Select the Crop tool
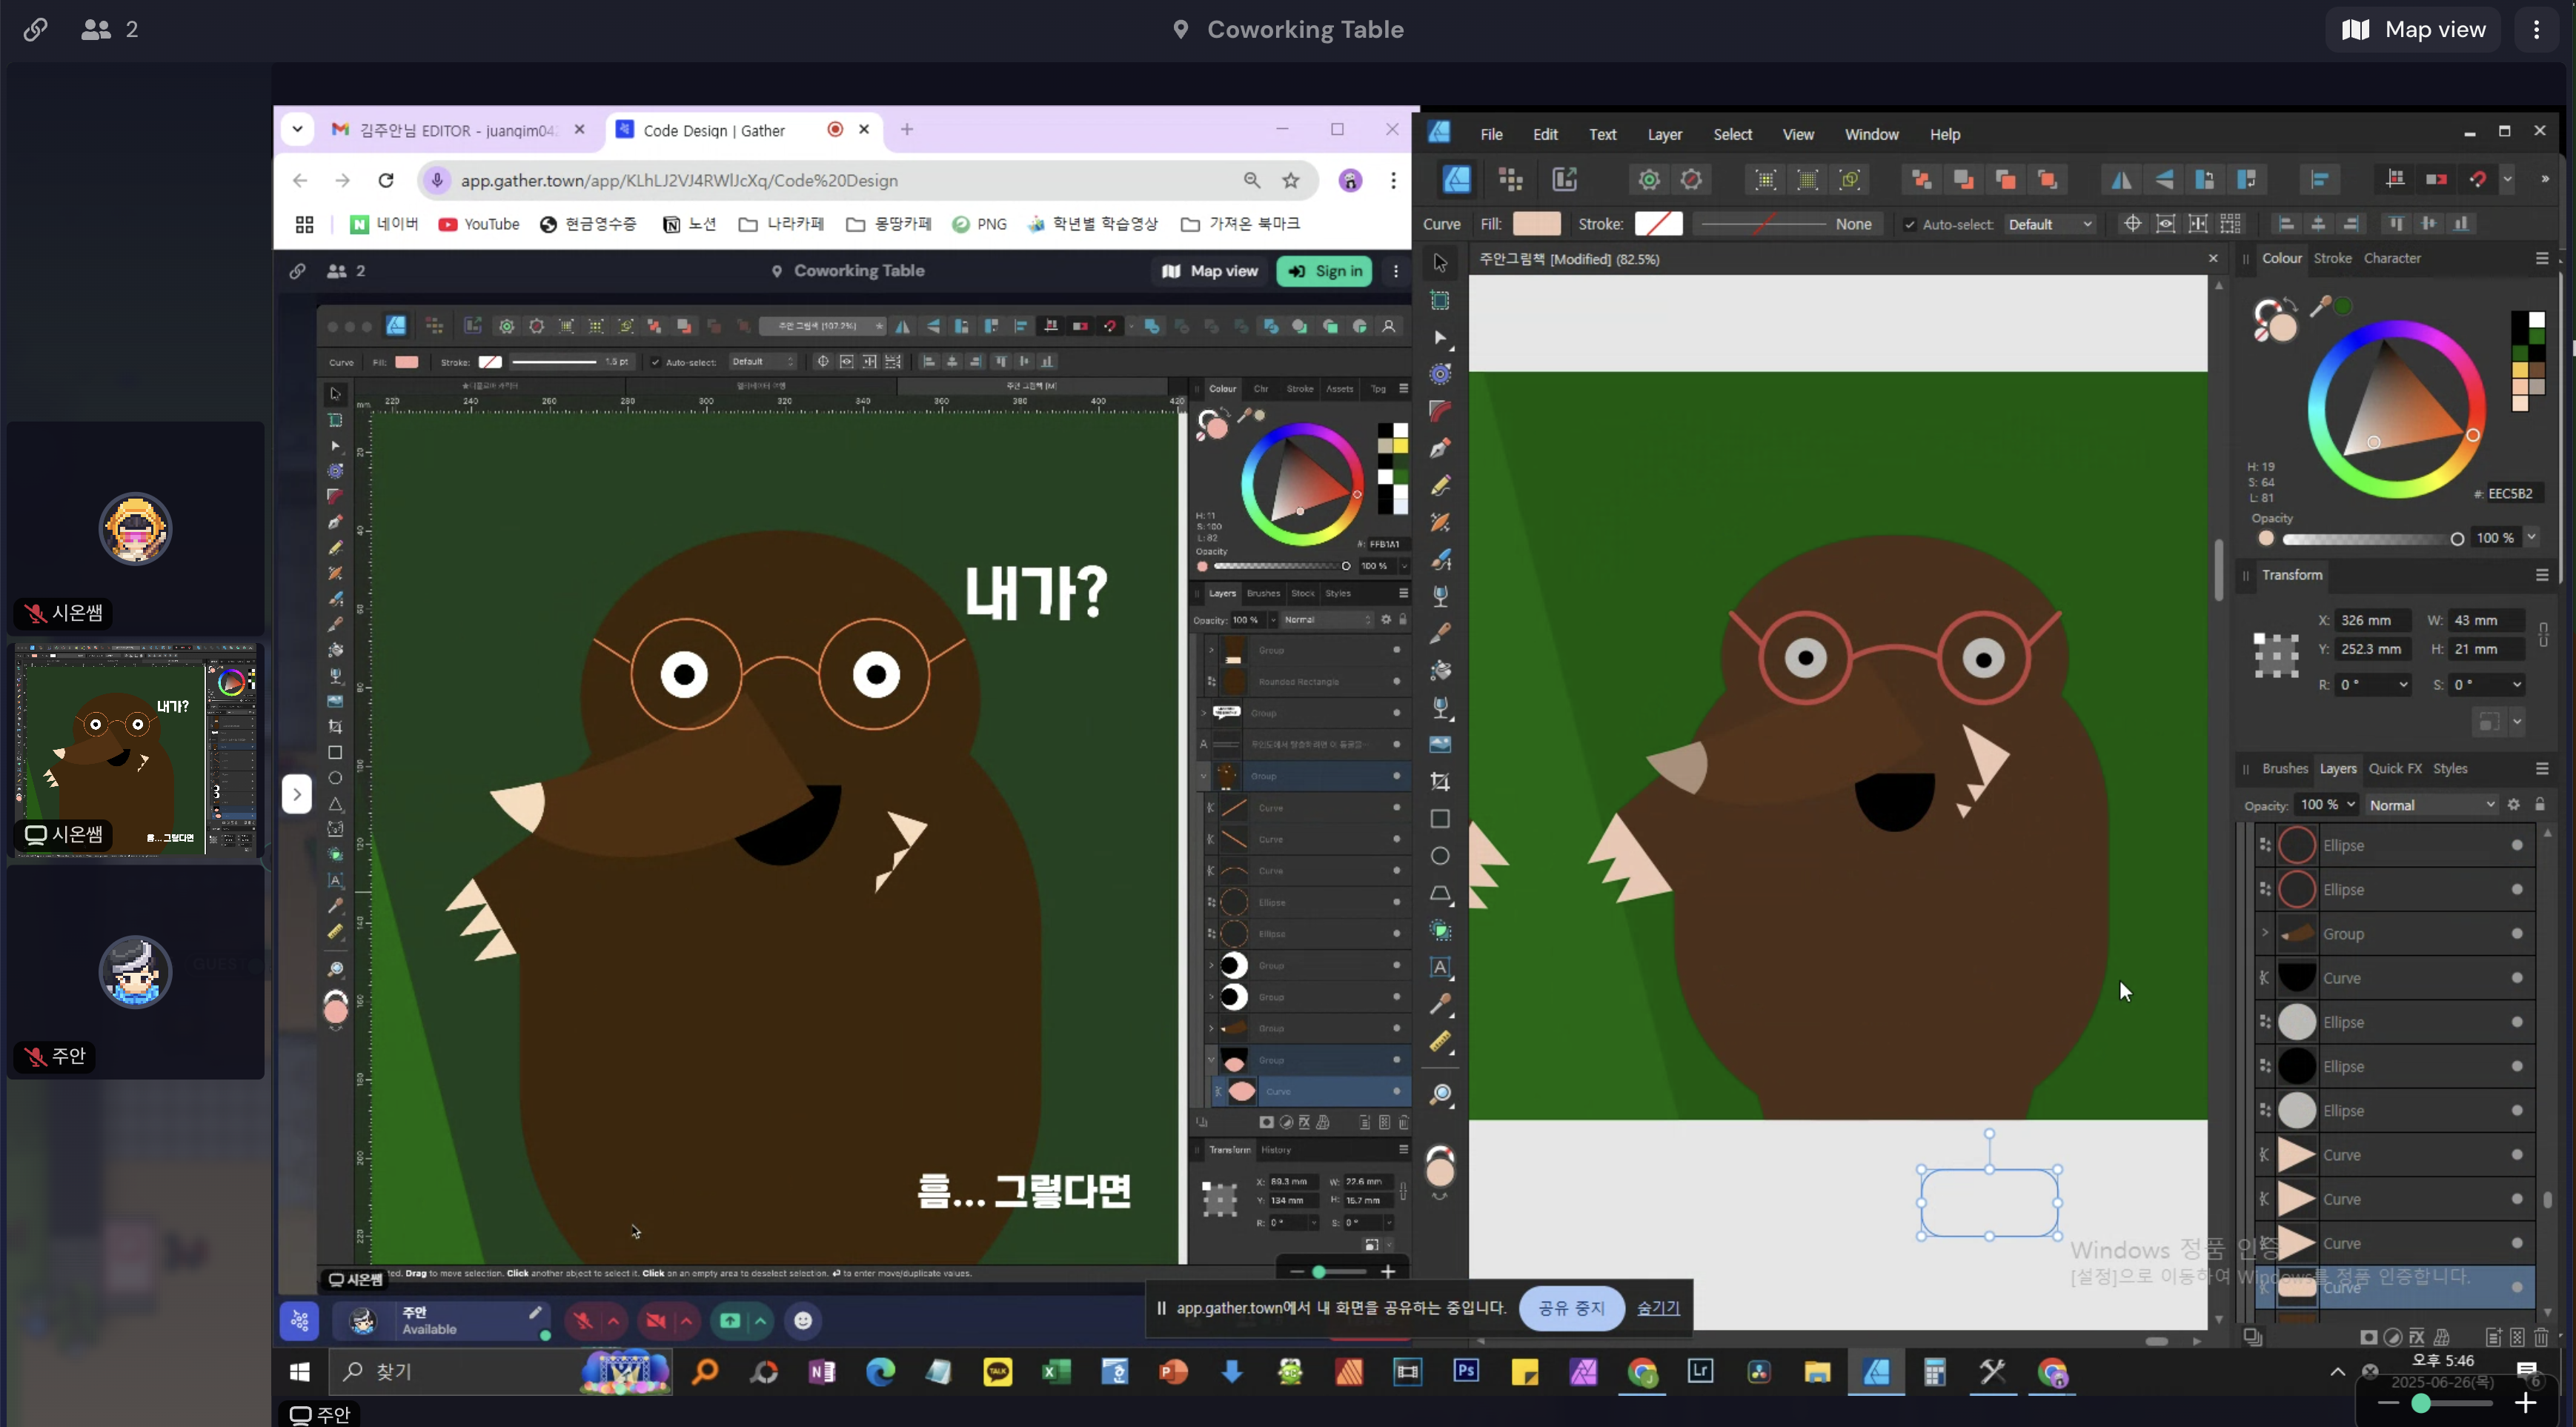This screenshot has height=1427, width=2576. (1440, 782)
